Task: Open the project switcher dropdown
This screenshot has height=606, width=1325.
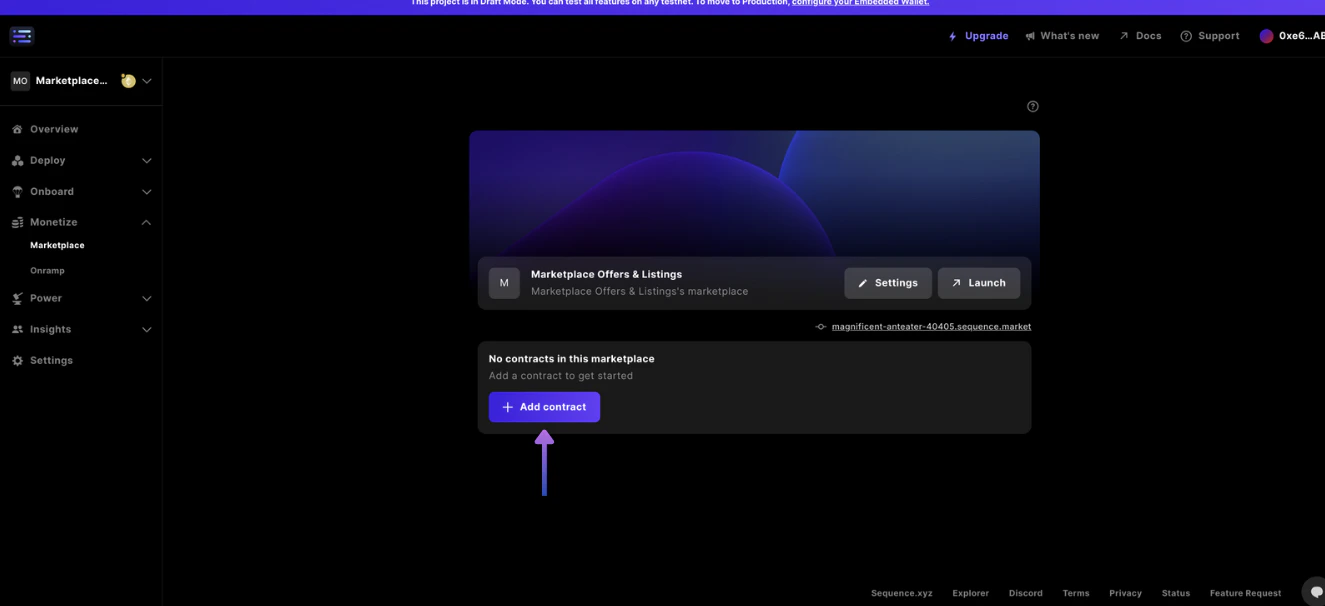Action: tap(146, 80)
